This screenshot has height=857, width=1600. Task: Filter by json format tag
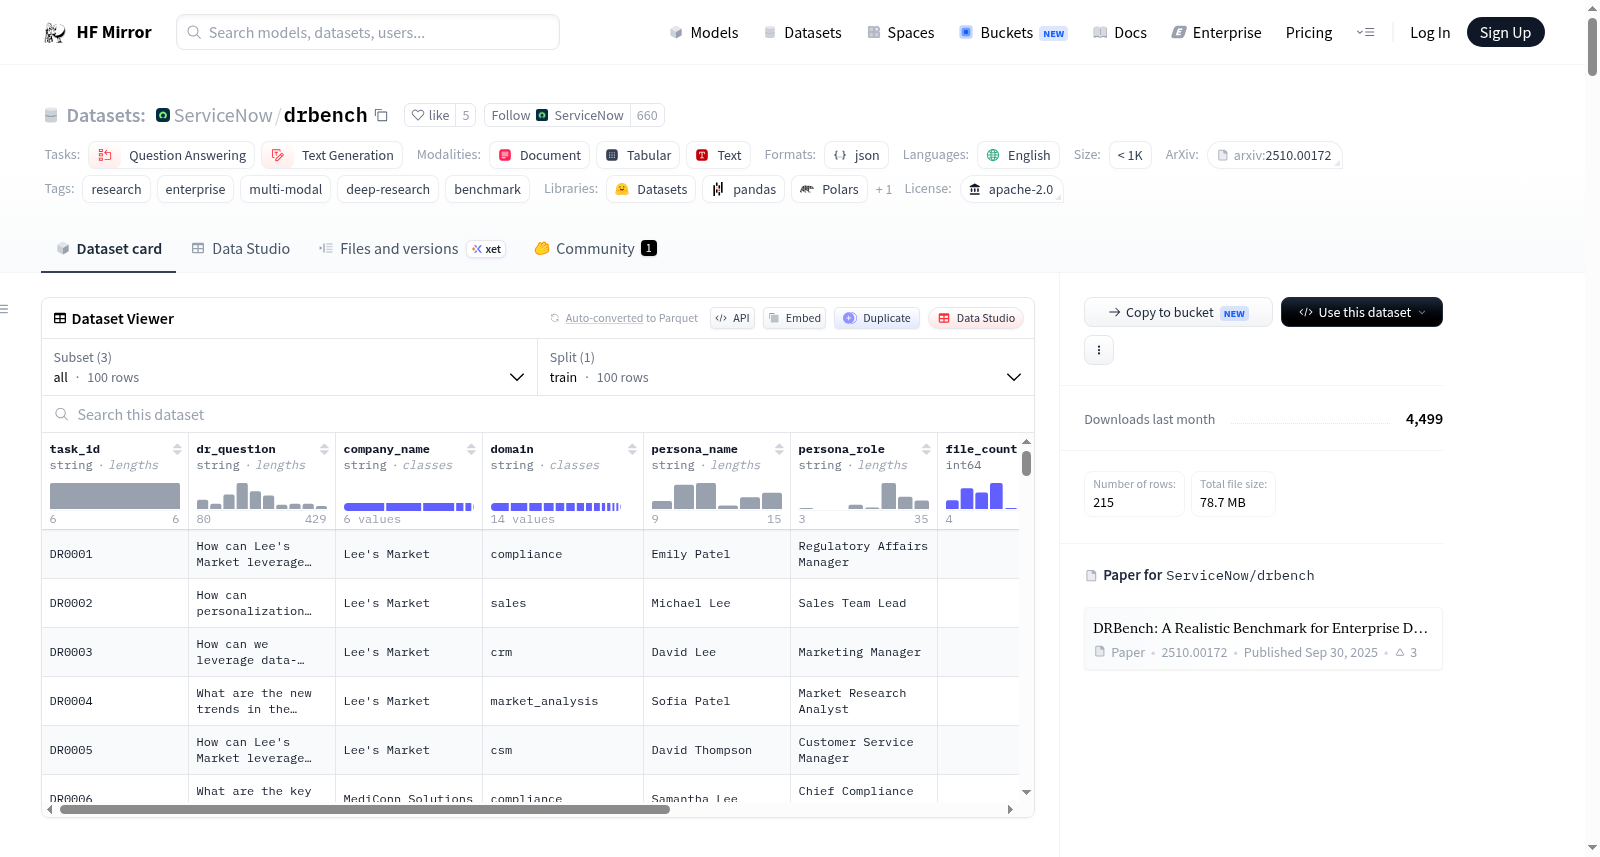tap(856, 155)
